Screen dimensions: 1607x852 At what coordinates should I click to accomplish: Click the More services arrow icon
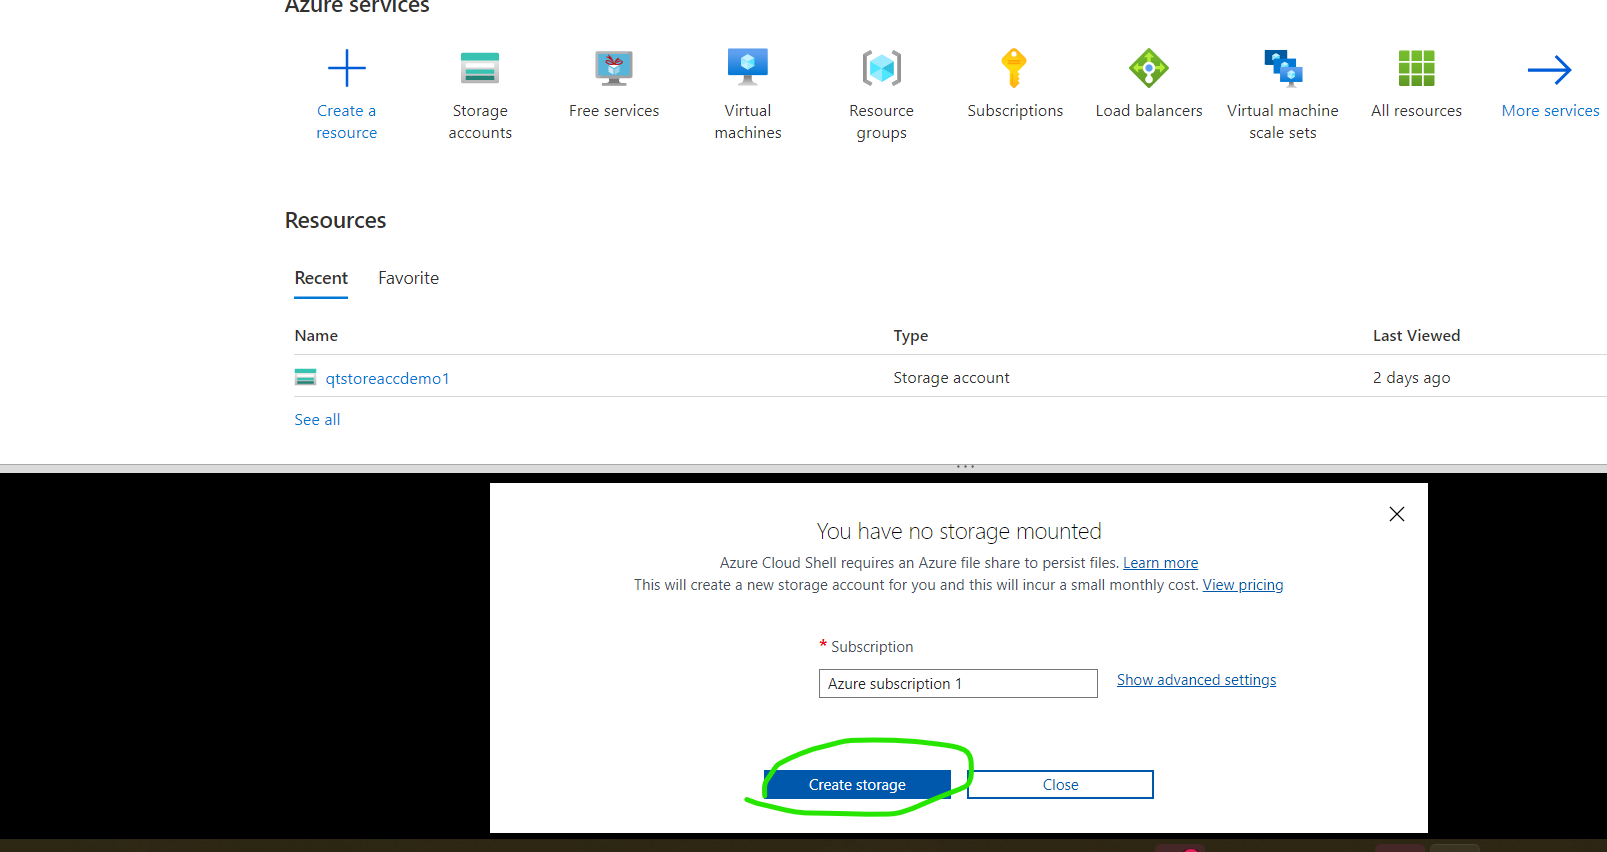coord(1550,70)
